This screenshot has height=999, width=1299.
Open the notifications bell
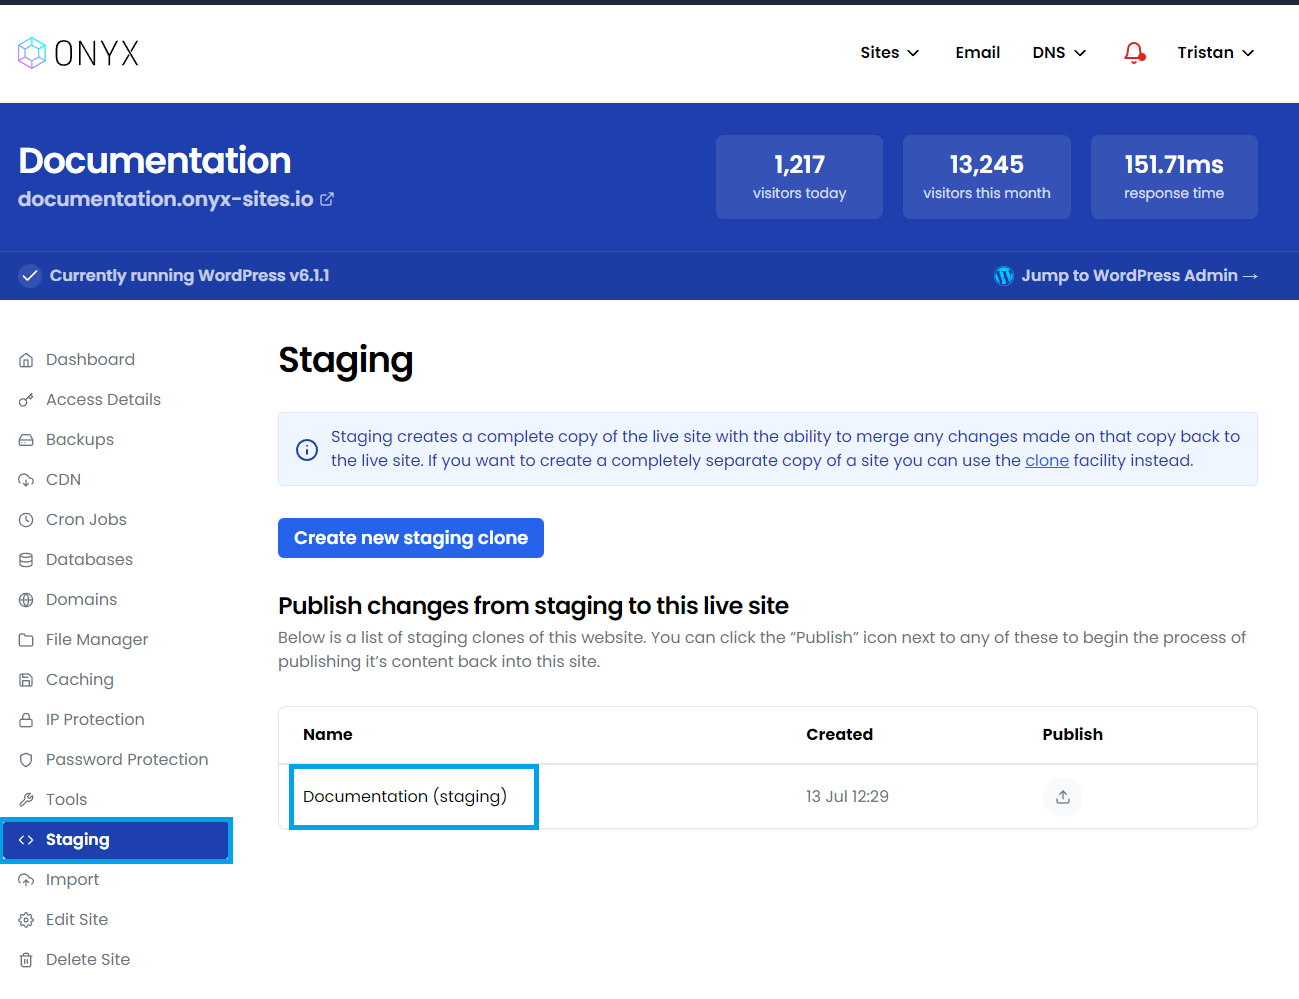tap(1134, 52)
